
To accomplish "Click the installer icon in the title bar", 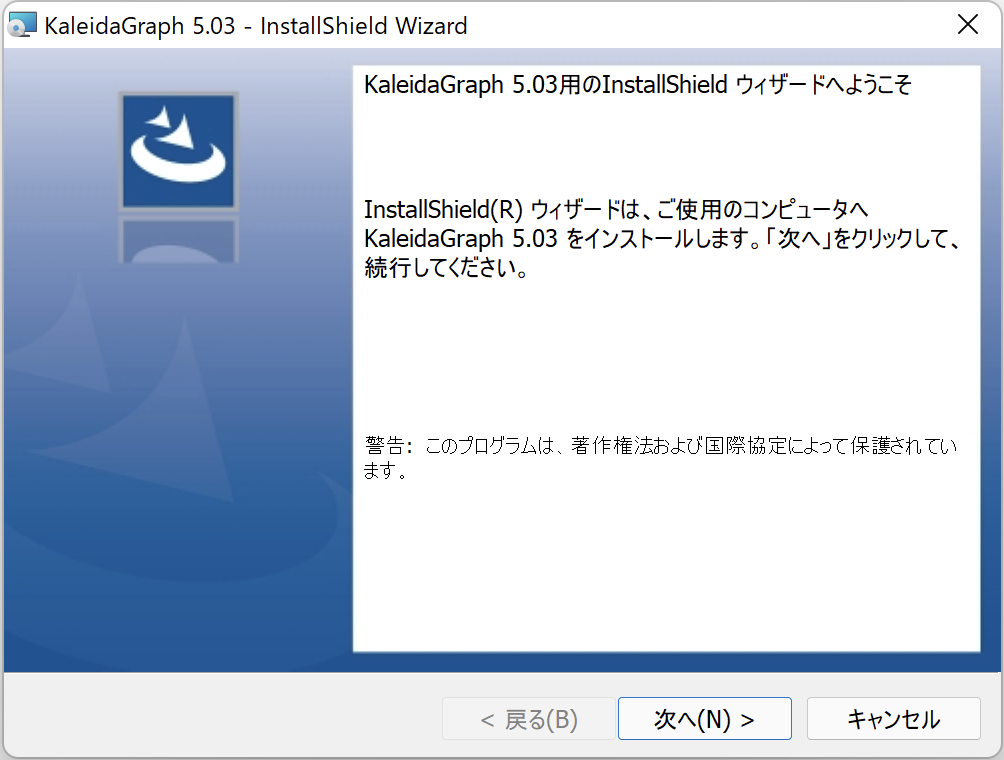I will click(22, 26).
